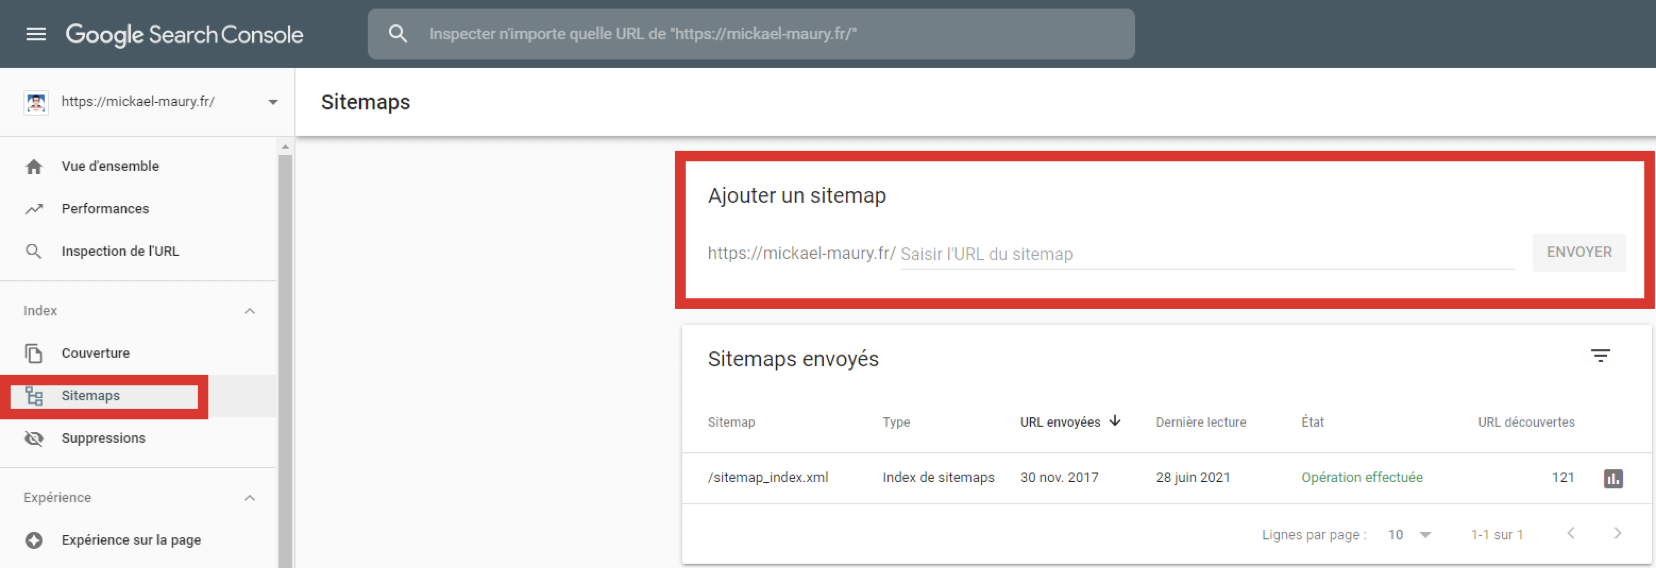Click the Expérience sur la page icon
1656x568 pixels.
point(34,540)
